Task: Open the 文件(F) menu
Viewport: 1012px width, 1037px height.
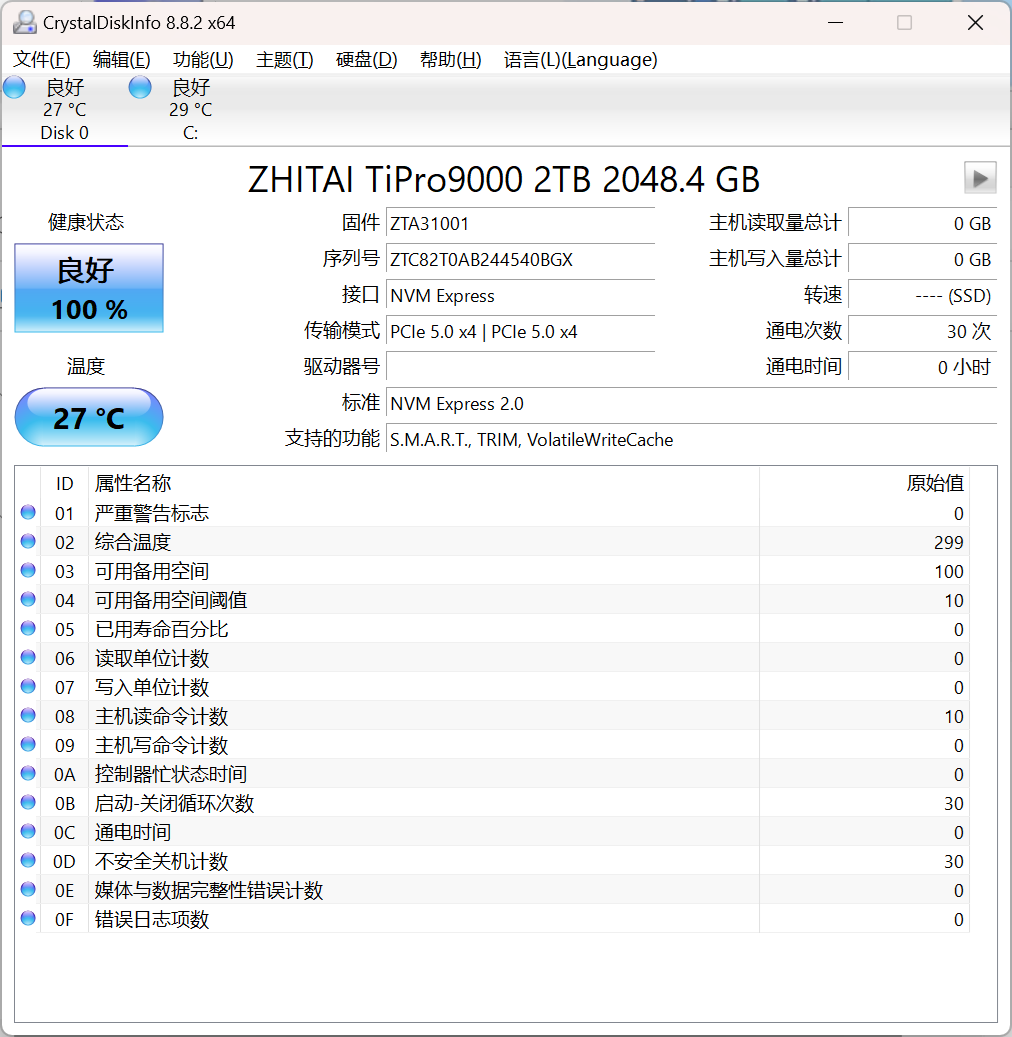Action: pyautogui.click(x=42, y=60)
